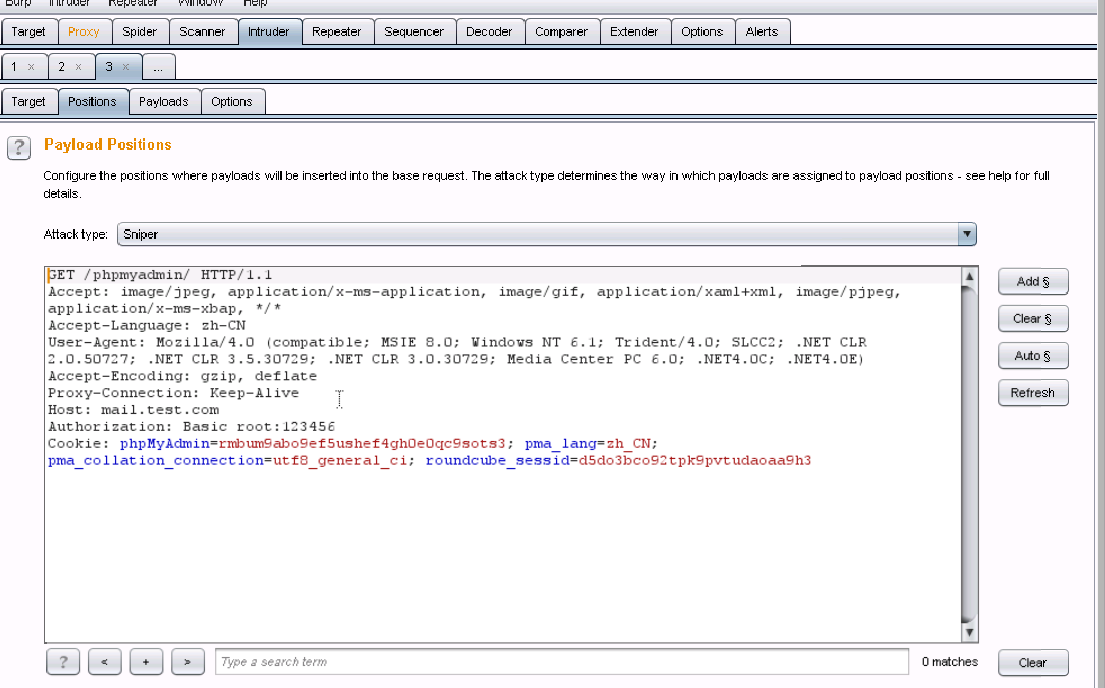
Task: Click the Proxy-Connection: Keep-Alive header
Action: [173, 393]
